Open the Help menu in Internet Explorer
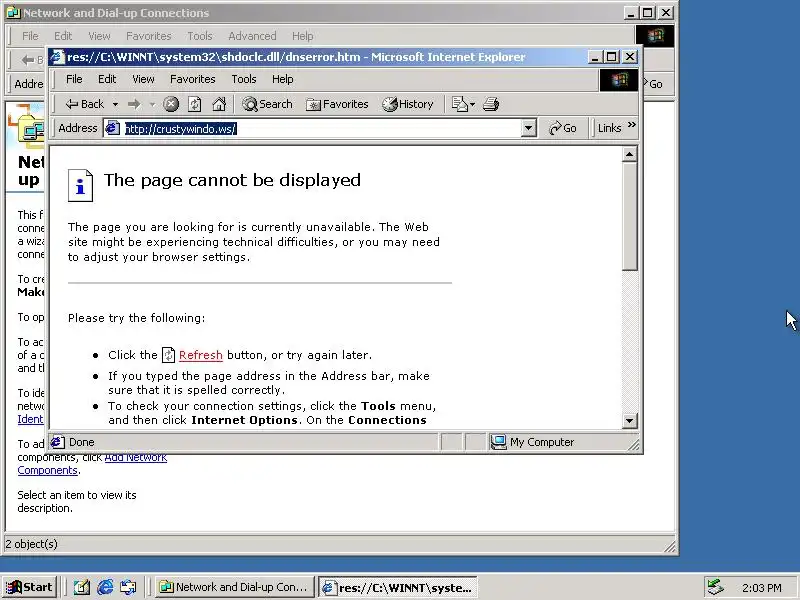 [x=283, y=79]
